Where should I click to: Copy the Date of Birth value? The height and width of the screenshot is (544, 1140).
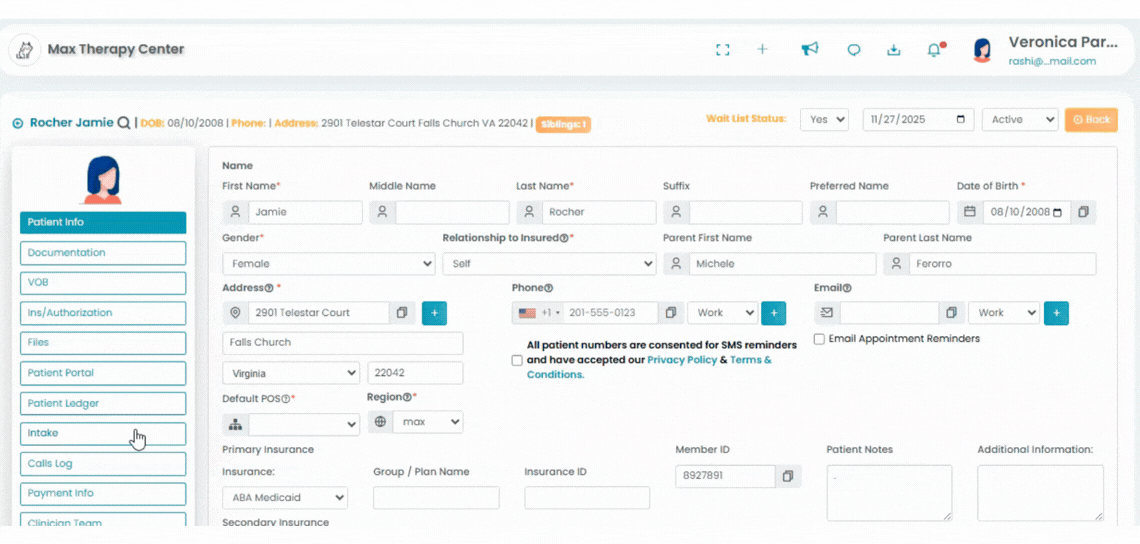tap(1083, 212)
